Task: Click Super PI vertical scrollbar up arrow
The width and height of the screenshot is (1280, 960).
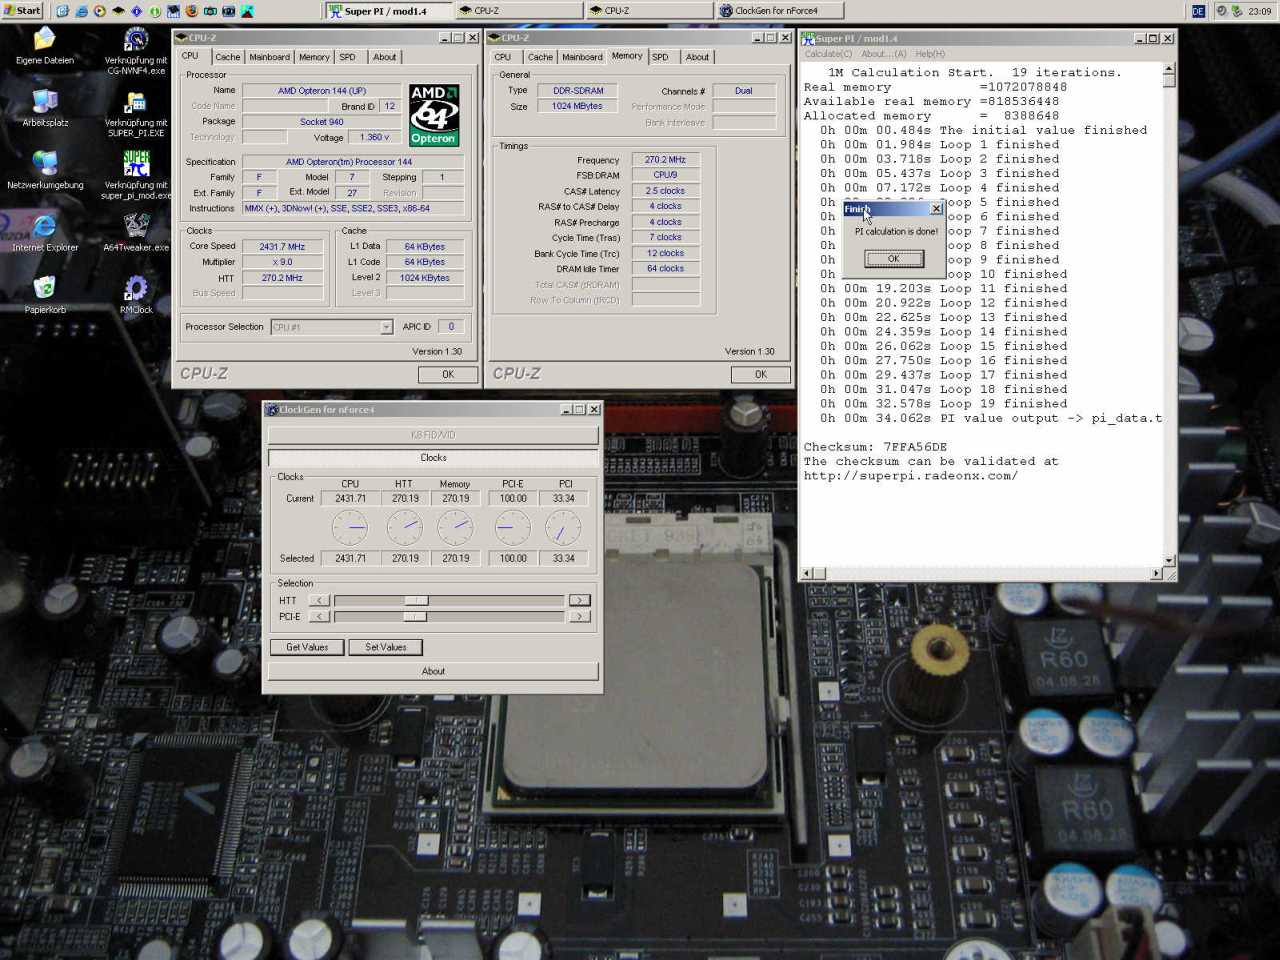Action: (x=1169, y=70)
